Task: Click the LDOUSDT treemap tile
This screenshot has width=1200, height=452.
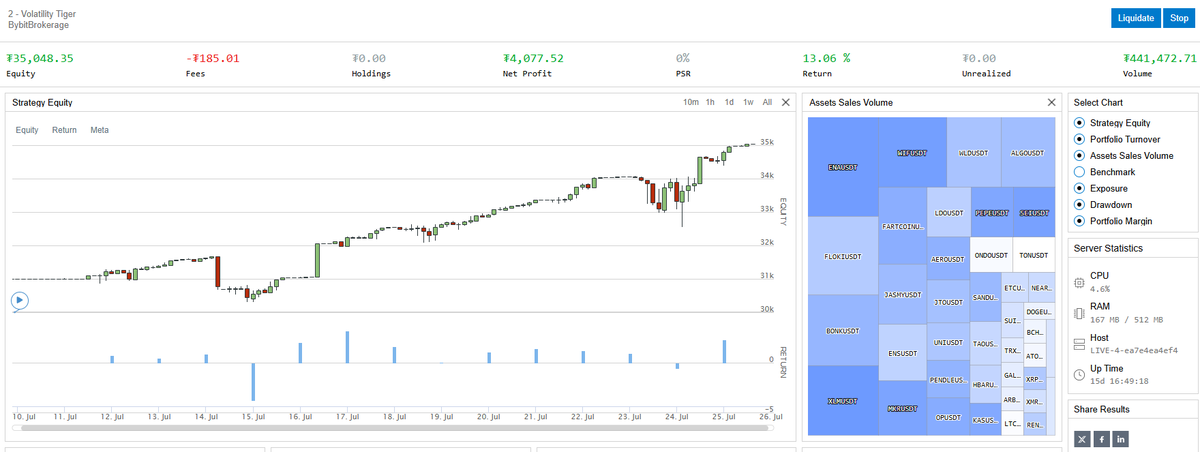Action: click(949, 213)
